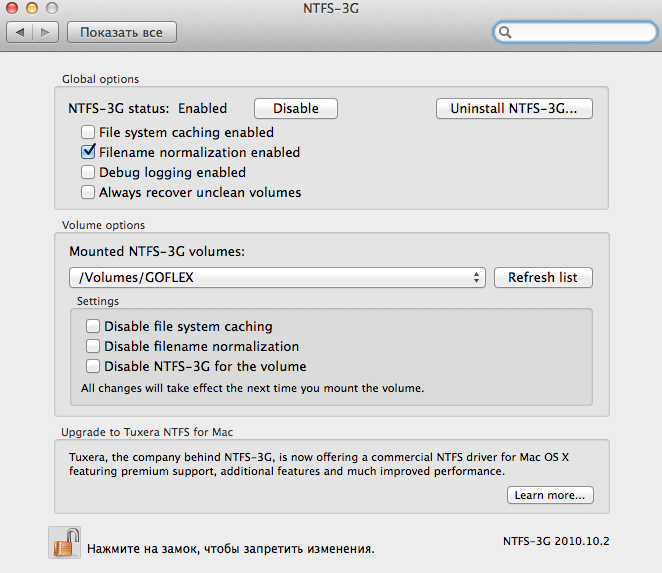Click the yellow minimize window button
The height and width of the screenshot is (573, 662).
pos(32,8)
